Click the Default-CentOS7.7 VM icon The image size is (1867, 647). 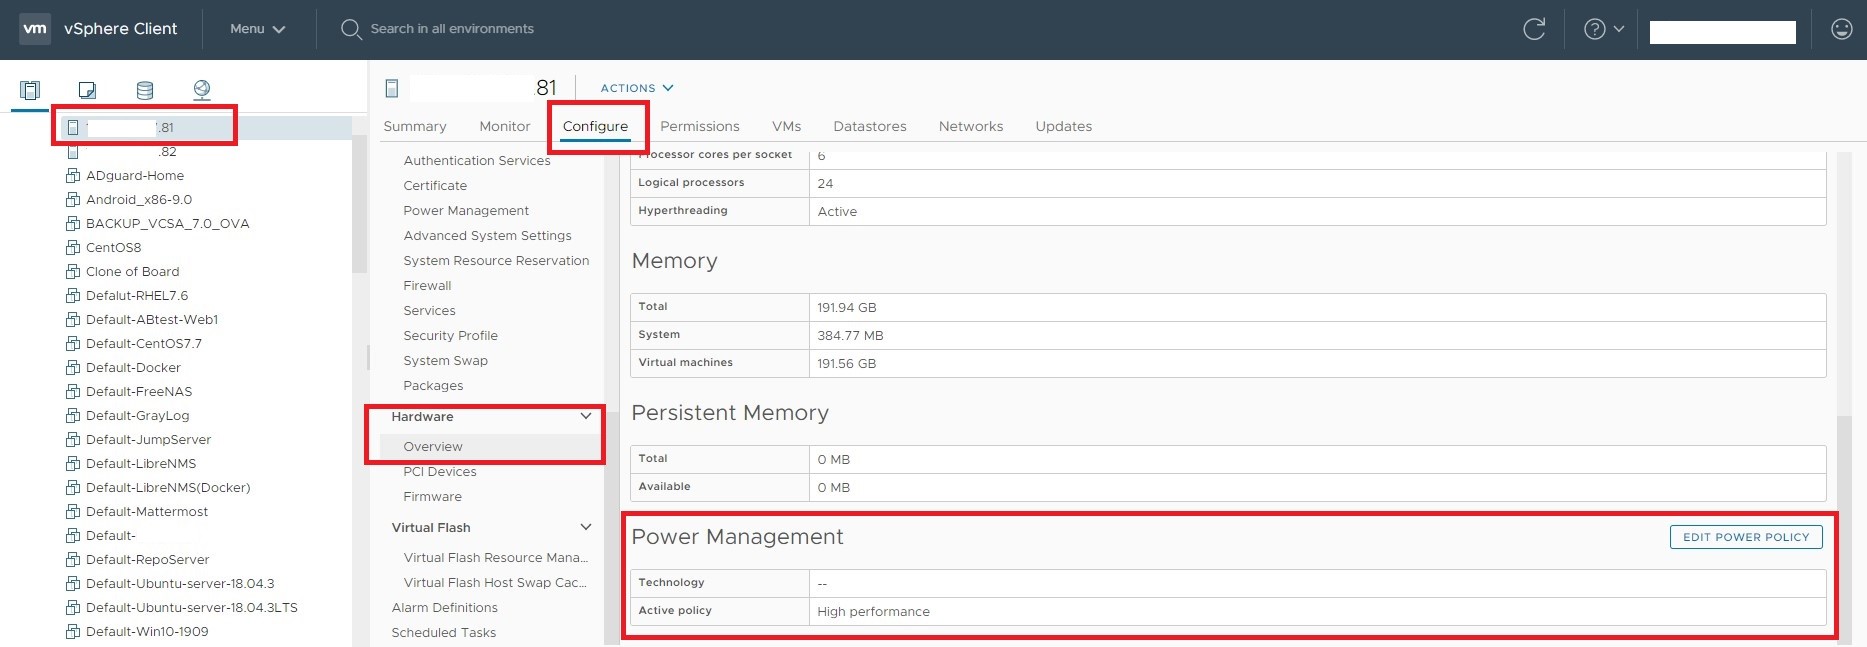[x=73, y=343]
